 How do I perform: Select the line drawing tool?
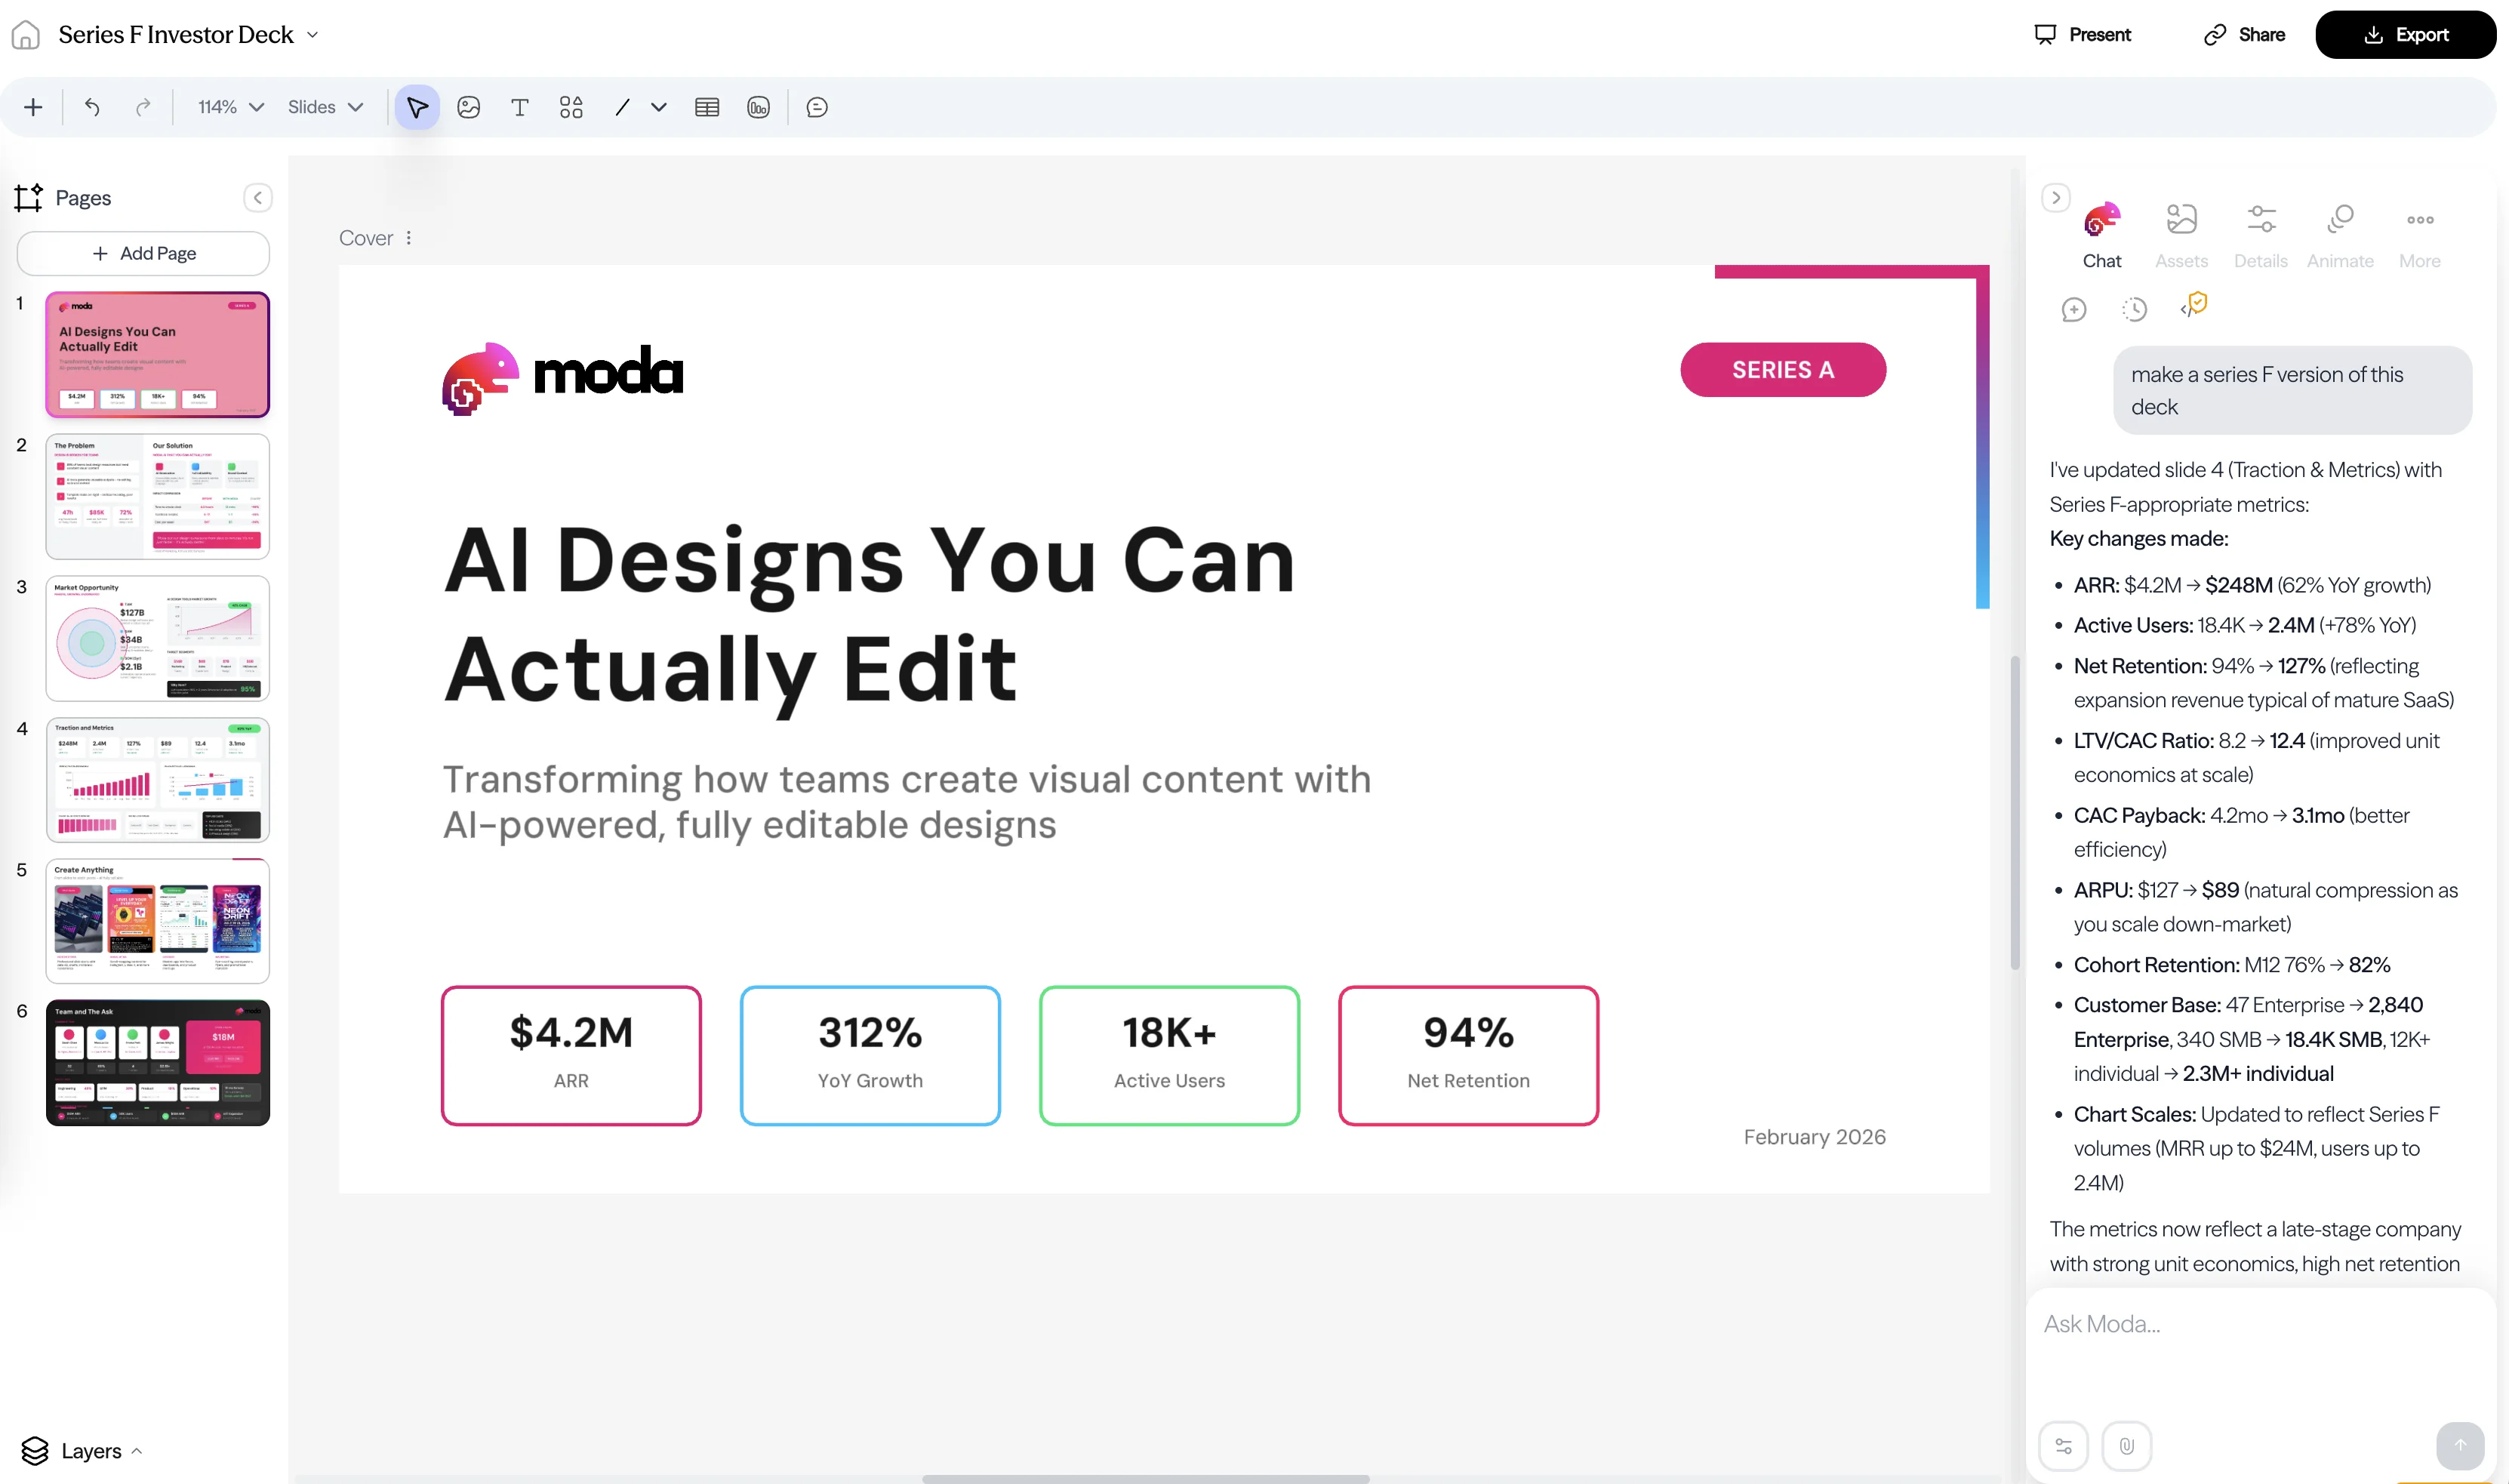(x=621, y=107)
